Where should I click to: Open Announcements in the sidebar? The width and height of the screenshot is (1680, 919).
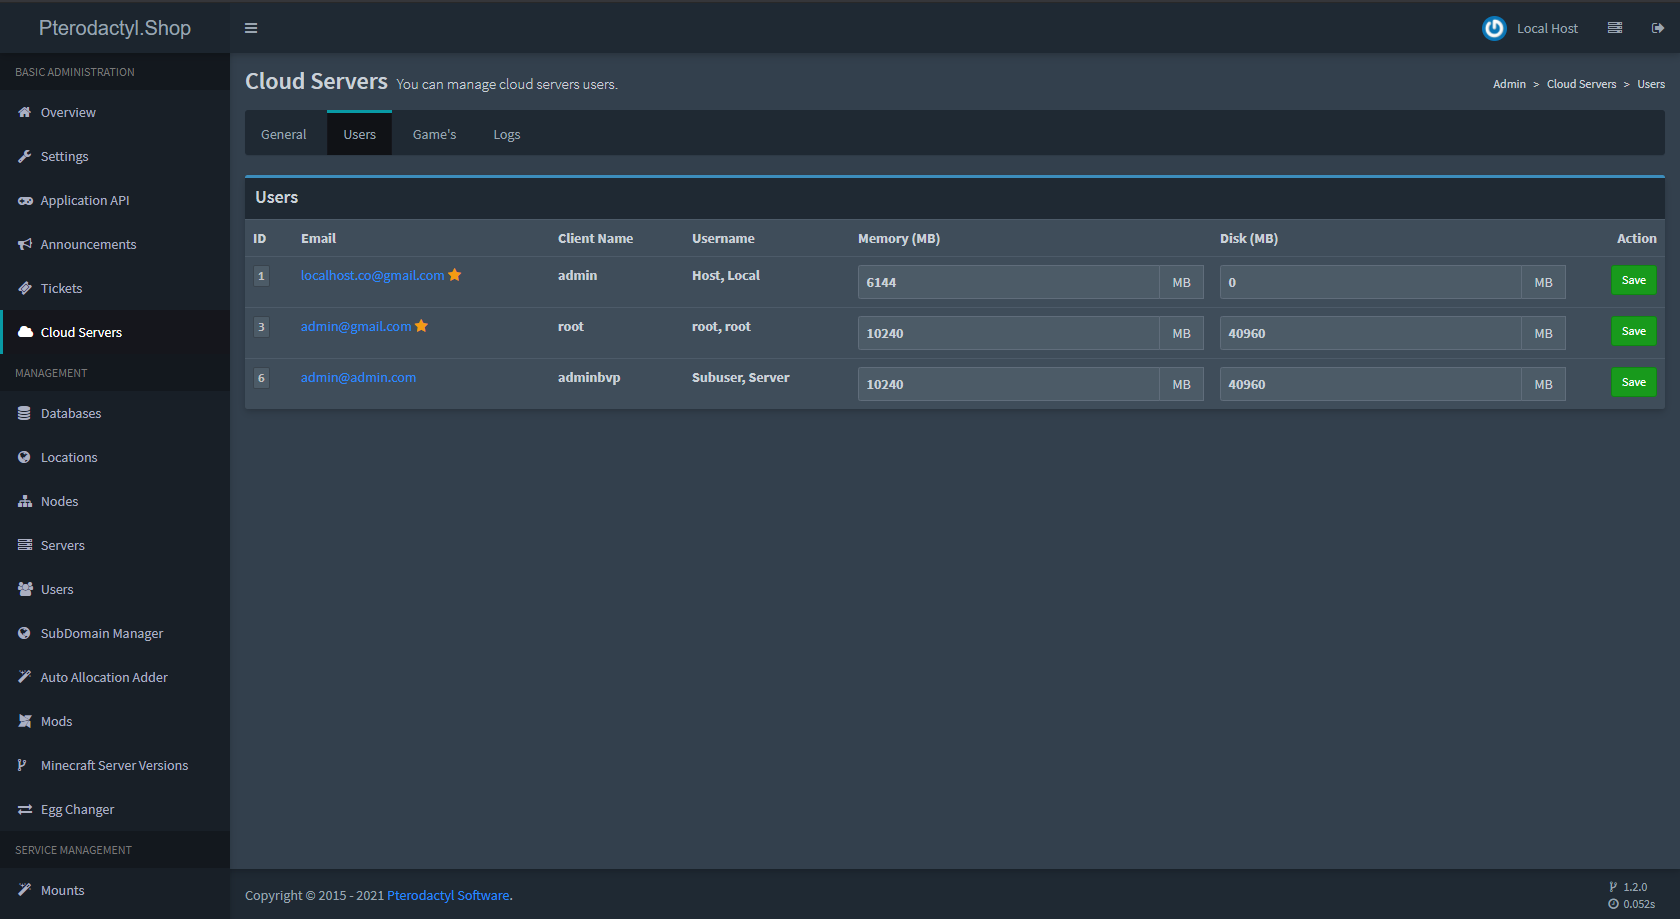point(88,244)
